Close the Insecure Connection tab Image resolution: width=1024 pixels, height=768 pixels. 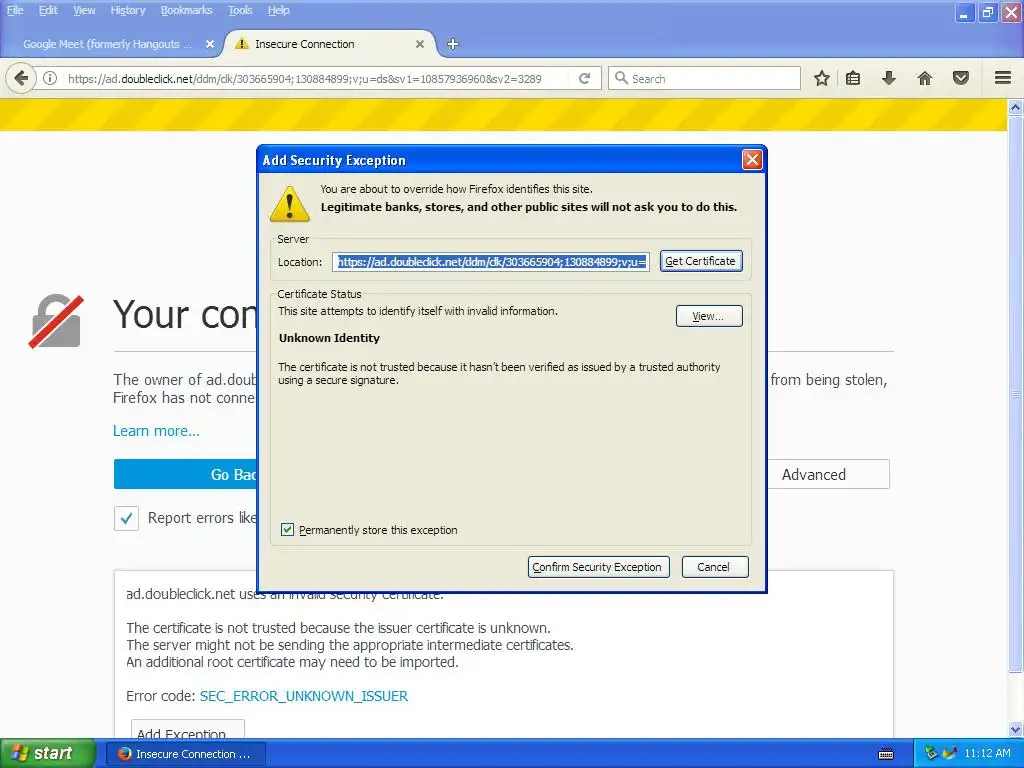(420, 44)
